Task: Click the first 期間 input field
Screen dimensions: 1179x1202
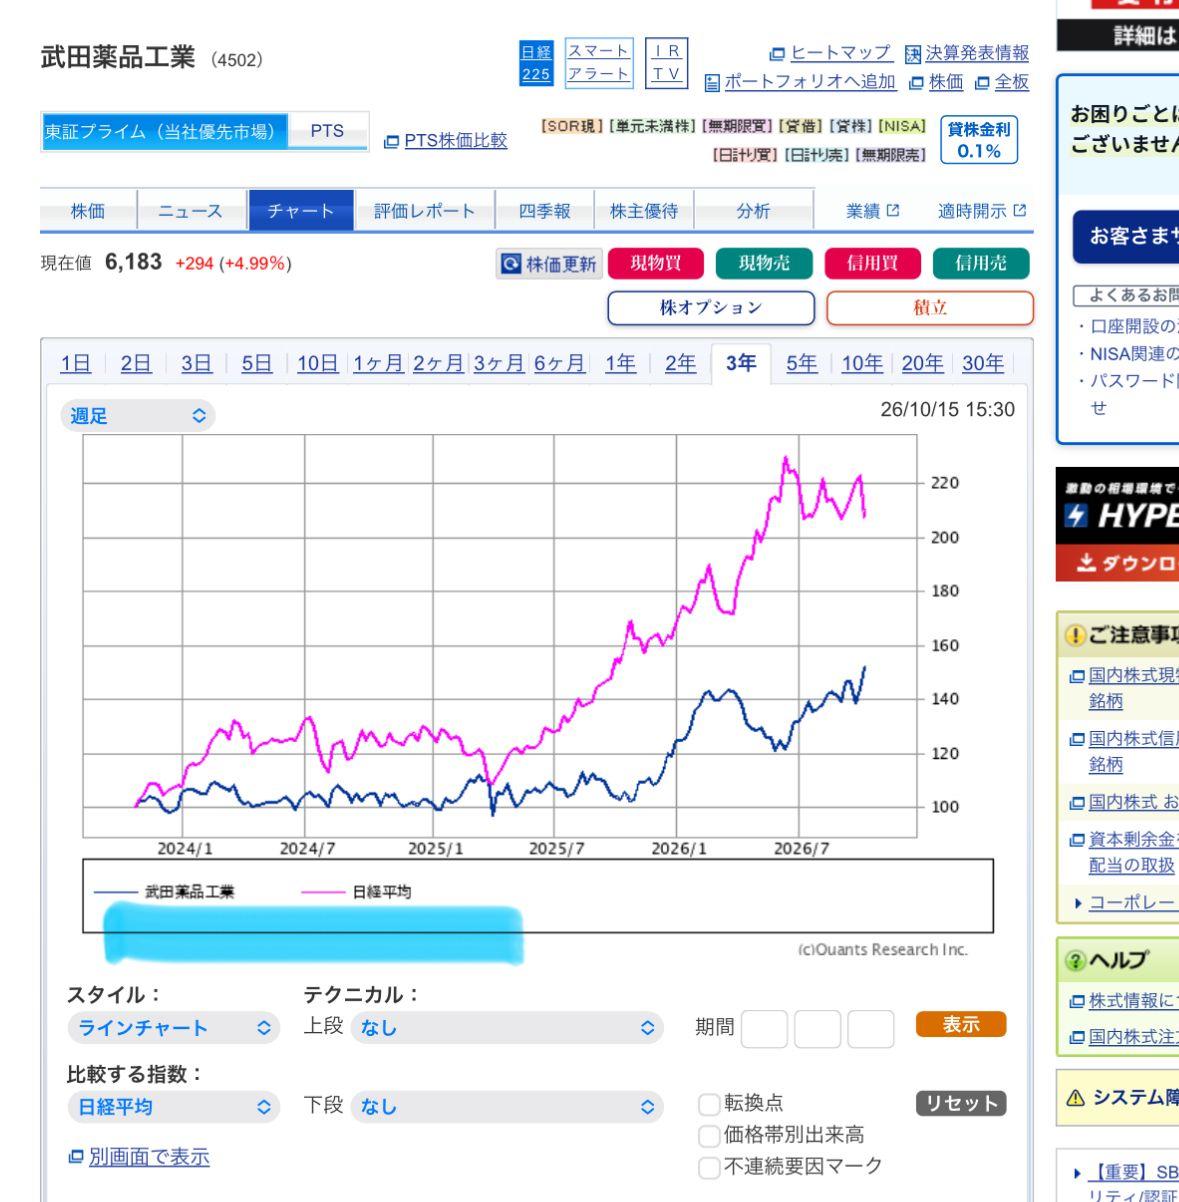Action: pyautogui.click(x=765, y=1028)
